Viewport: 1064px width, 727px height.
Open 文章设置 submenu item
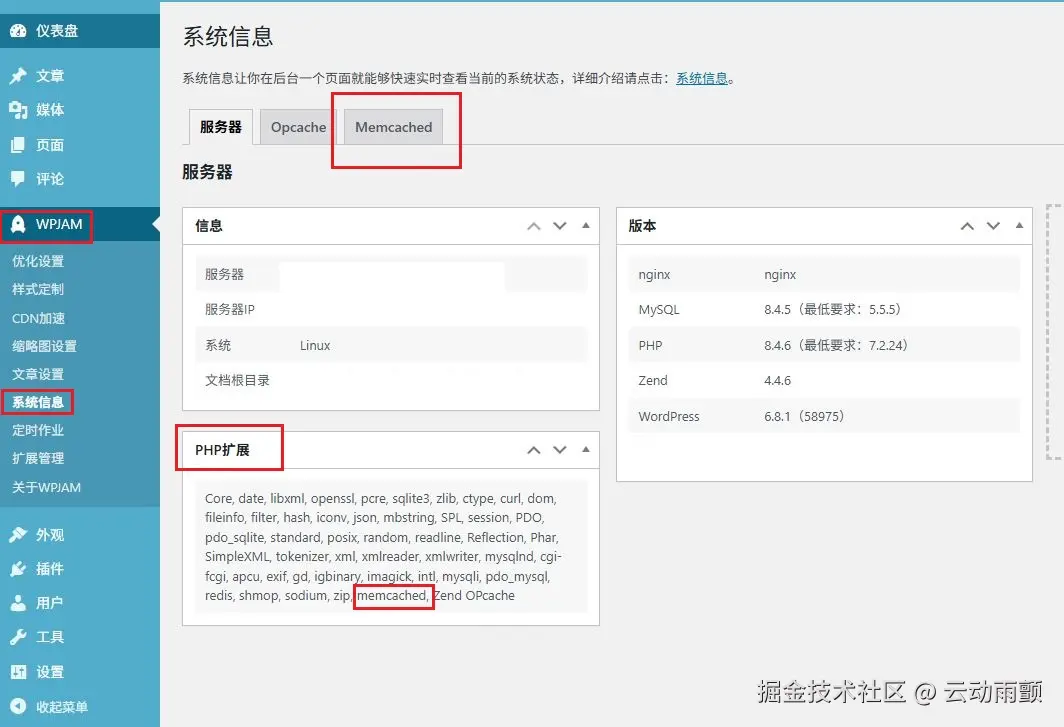click(38, 374)
